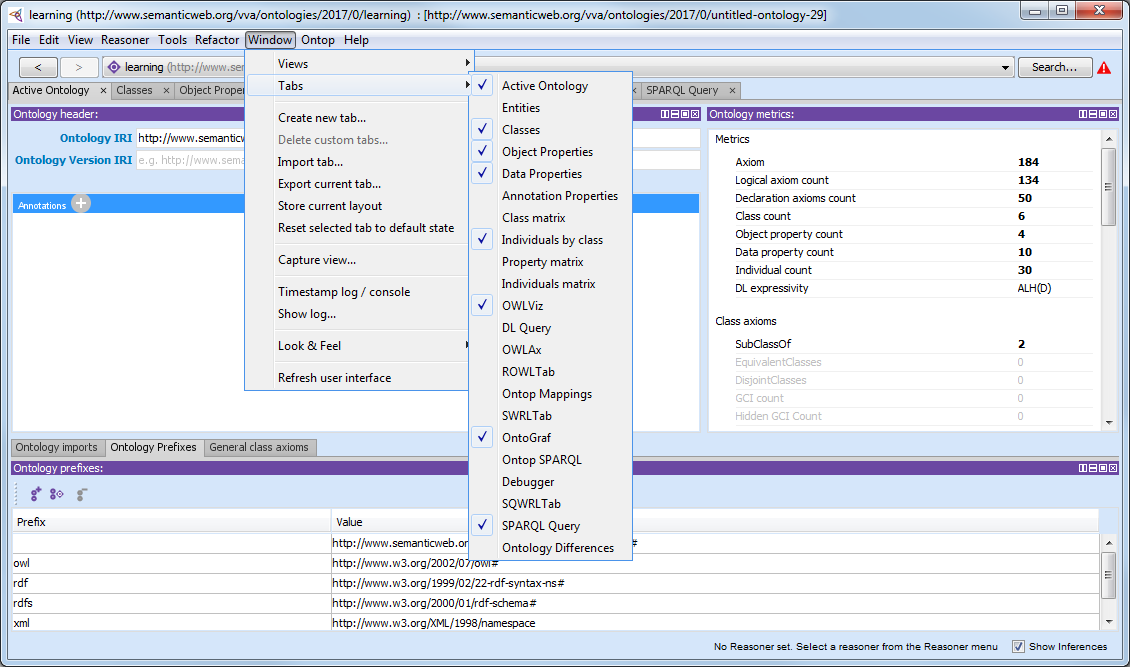Click the Ontology Version IRI field

[x=190, y=160]
